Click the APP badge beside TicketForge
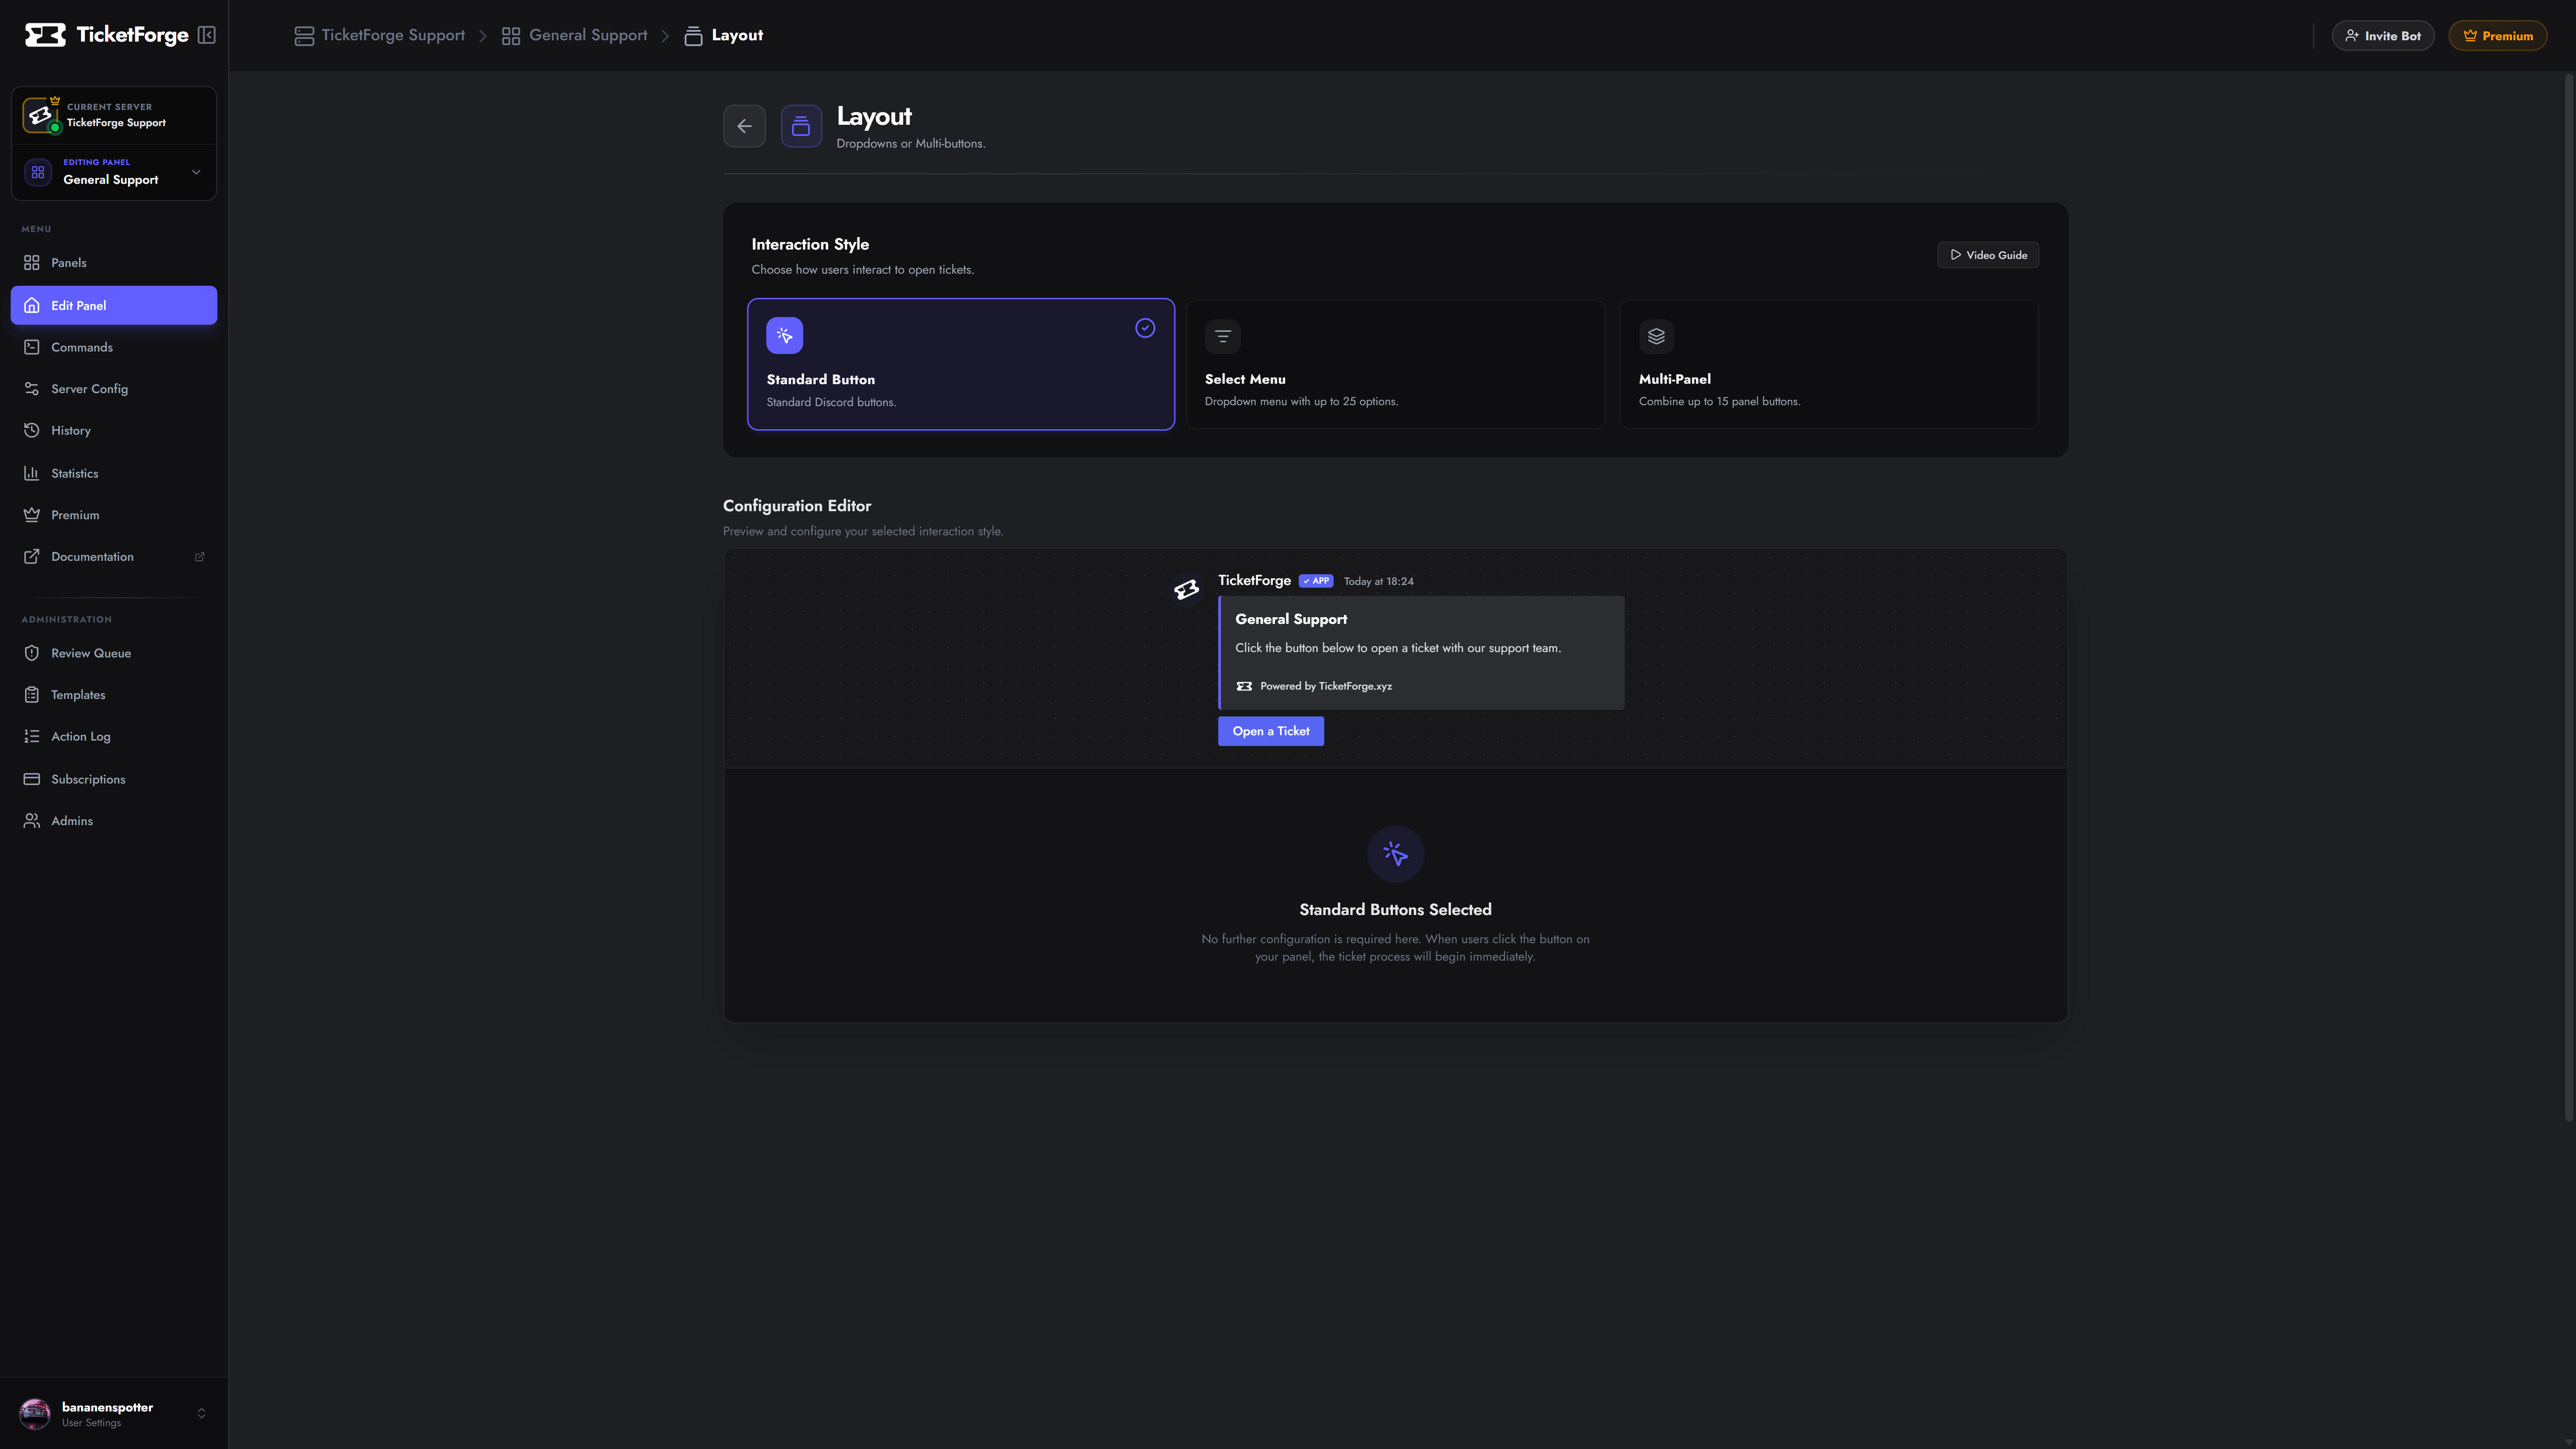 point(1316,581)
